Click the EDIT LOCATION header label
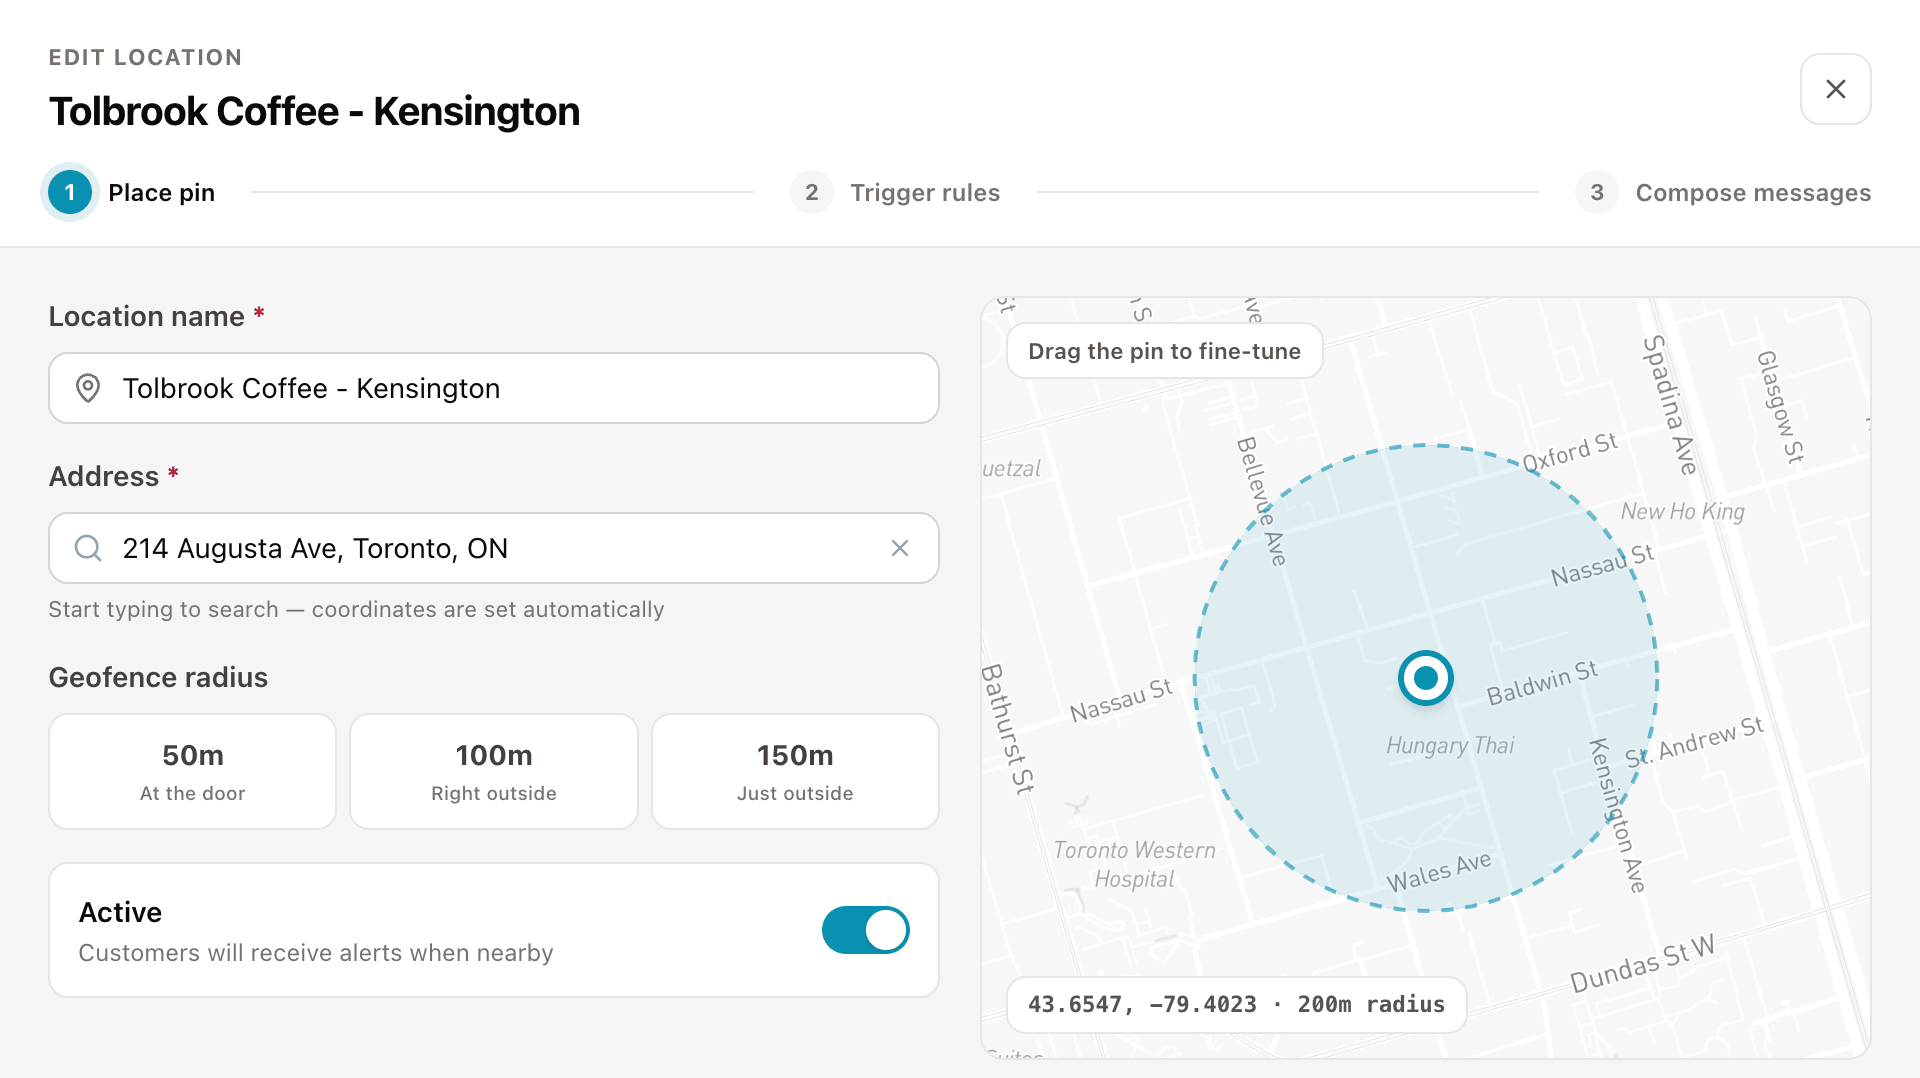This screenshot has width=1920, height=1078. [145, 57]
